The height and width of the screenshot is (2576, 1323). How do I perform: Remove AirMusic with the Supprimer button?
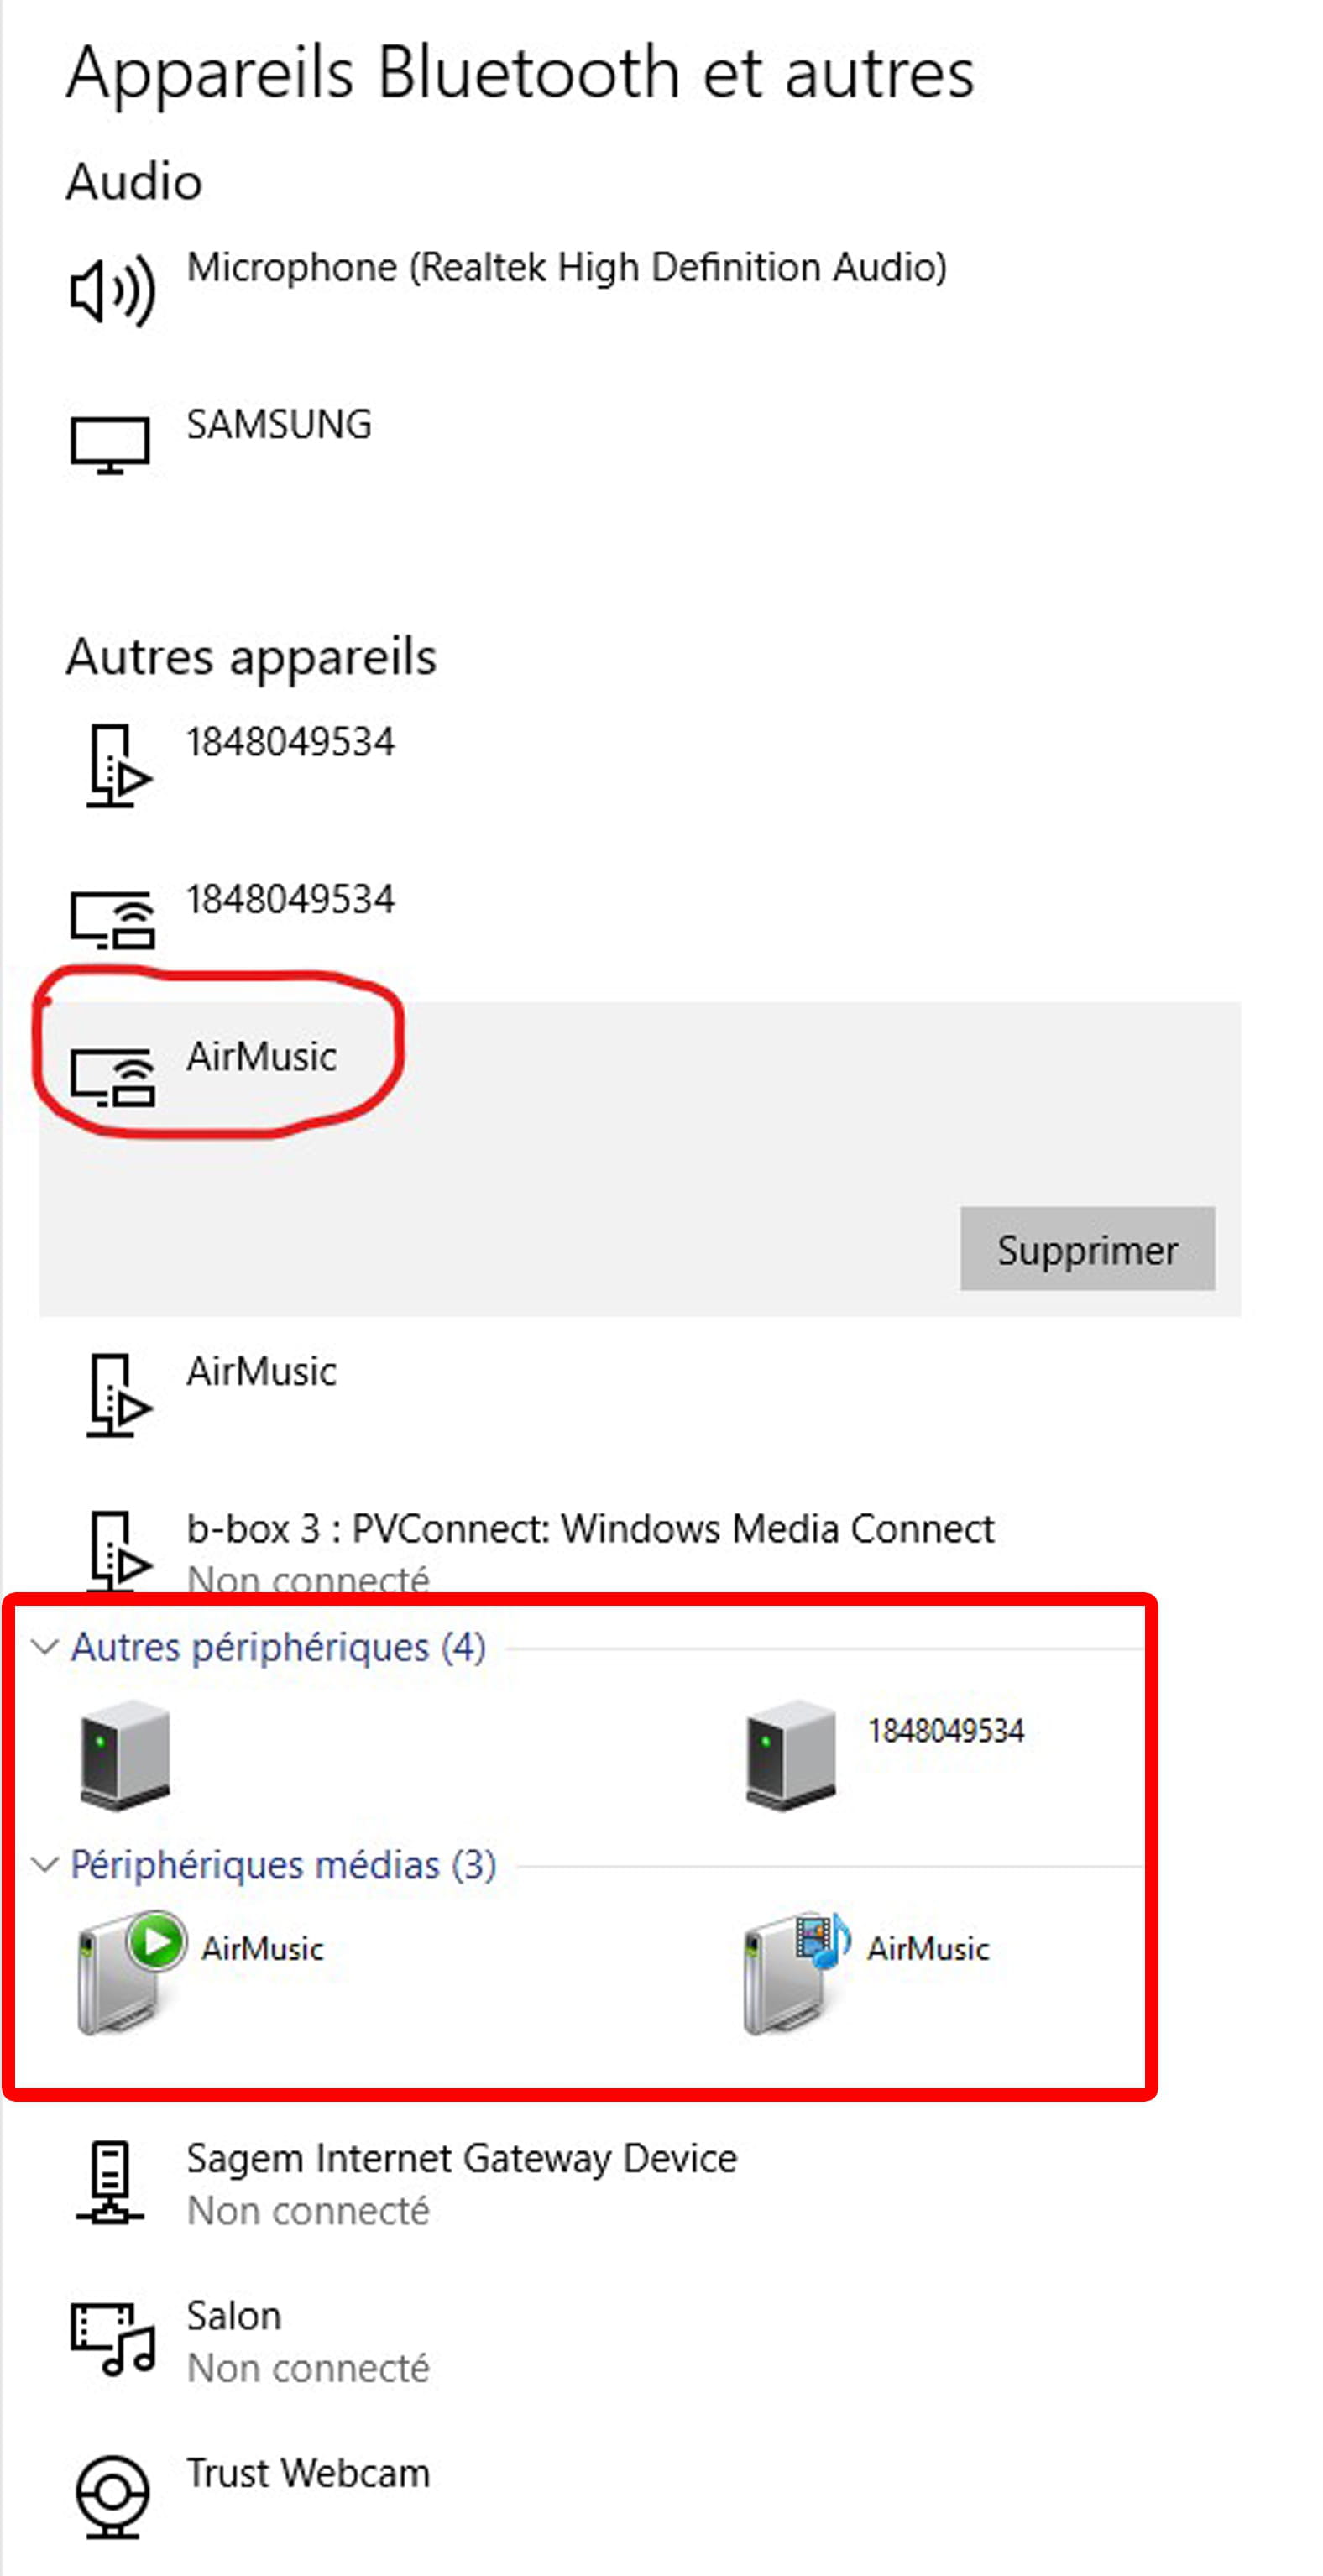tap(1087, 1249)
